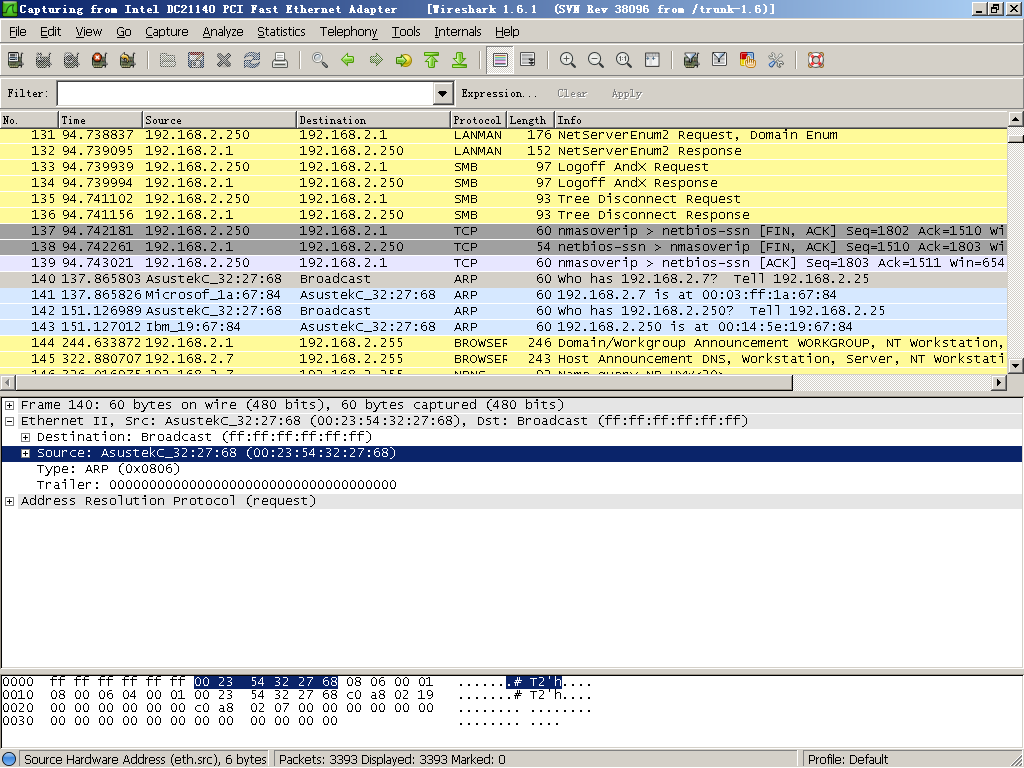Open the Statistics menu
This screenshot has width=1024, height=768.
(281, 32)
